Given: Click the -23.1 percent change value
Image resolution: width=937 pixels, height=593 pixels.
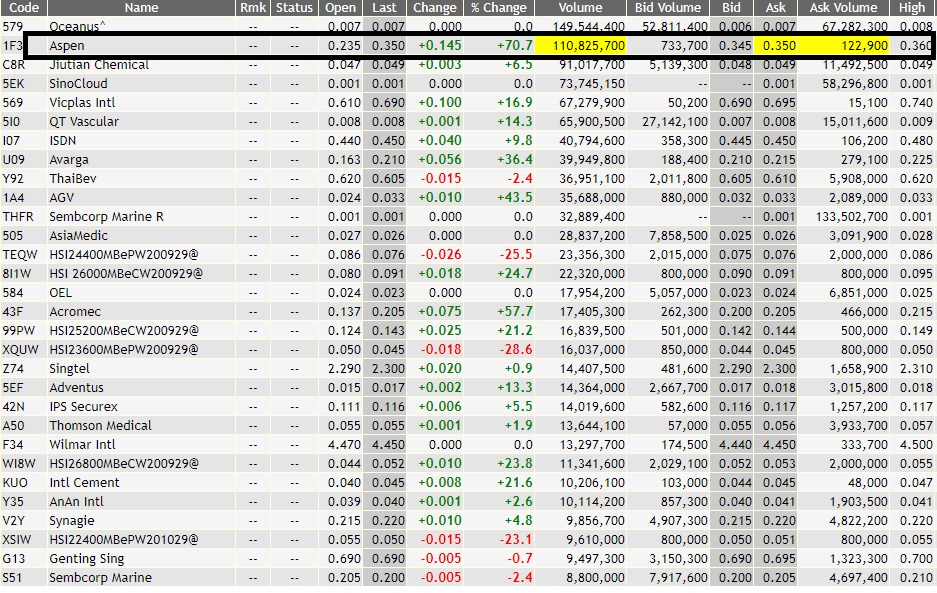Looking at the screenshot, I should (x=516, y=540).
